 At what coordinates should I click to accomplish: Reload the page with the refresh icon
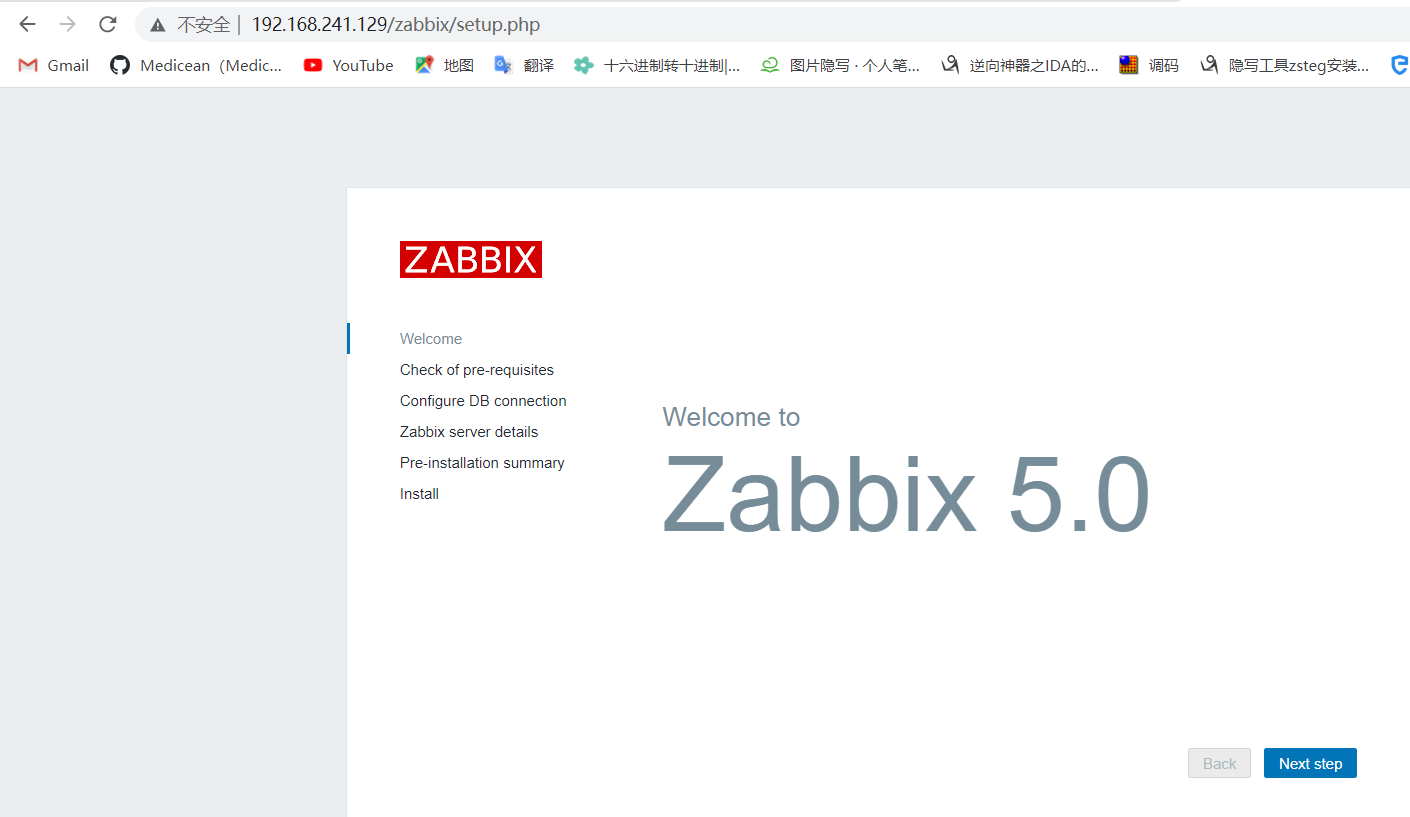coord(108,24)
